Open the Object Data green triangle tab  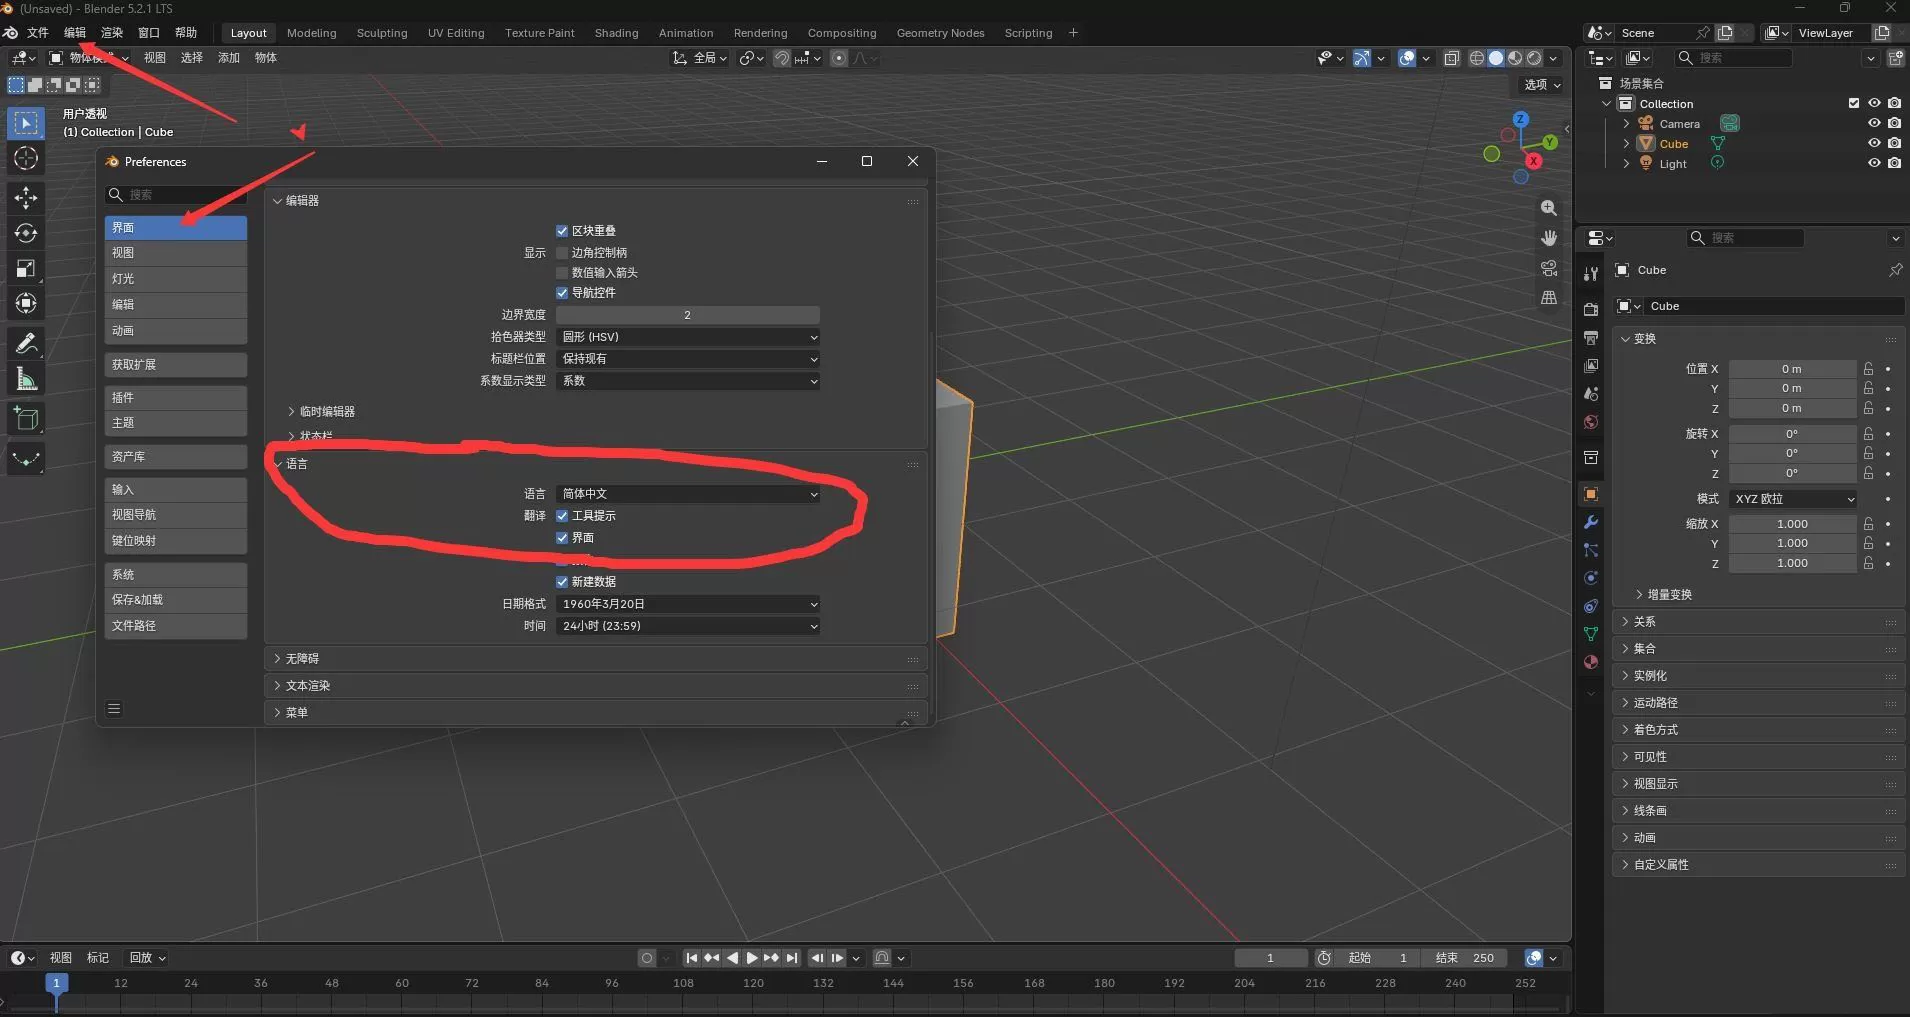tap(1591, 634)
